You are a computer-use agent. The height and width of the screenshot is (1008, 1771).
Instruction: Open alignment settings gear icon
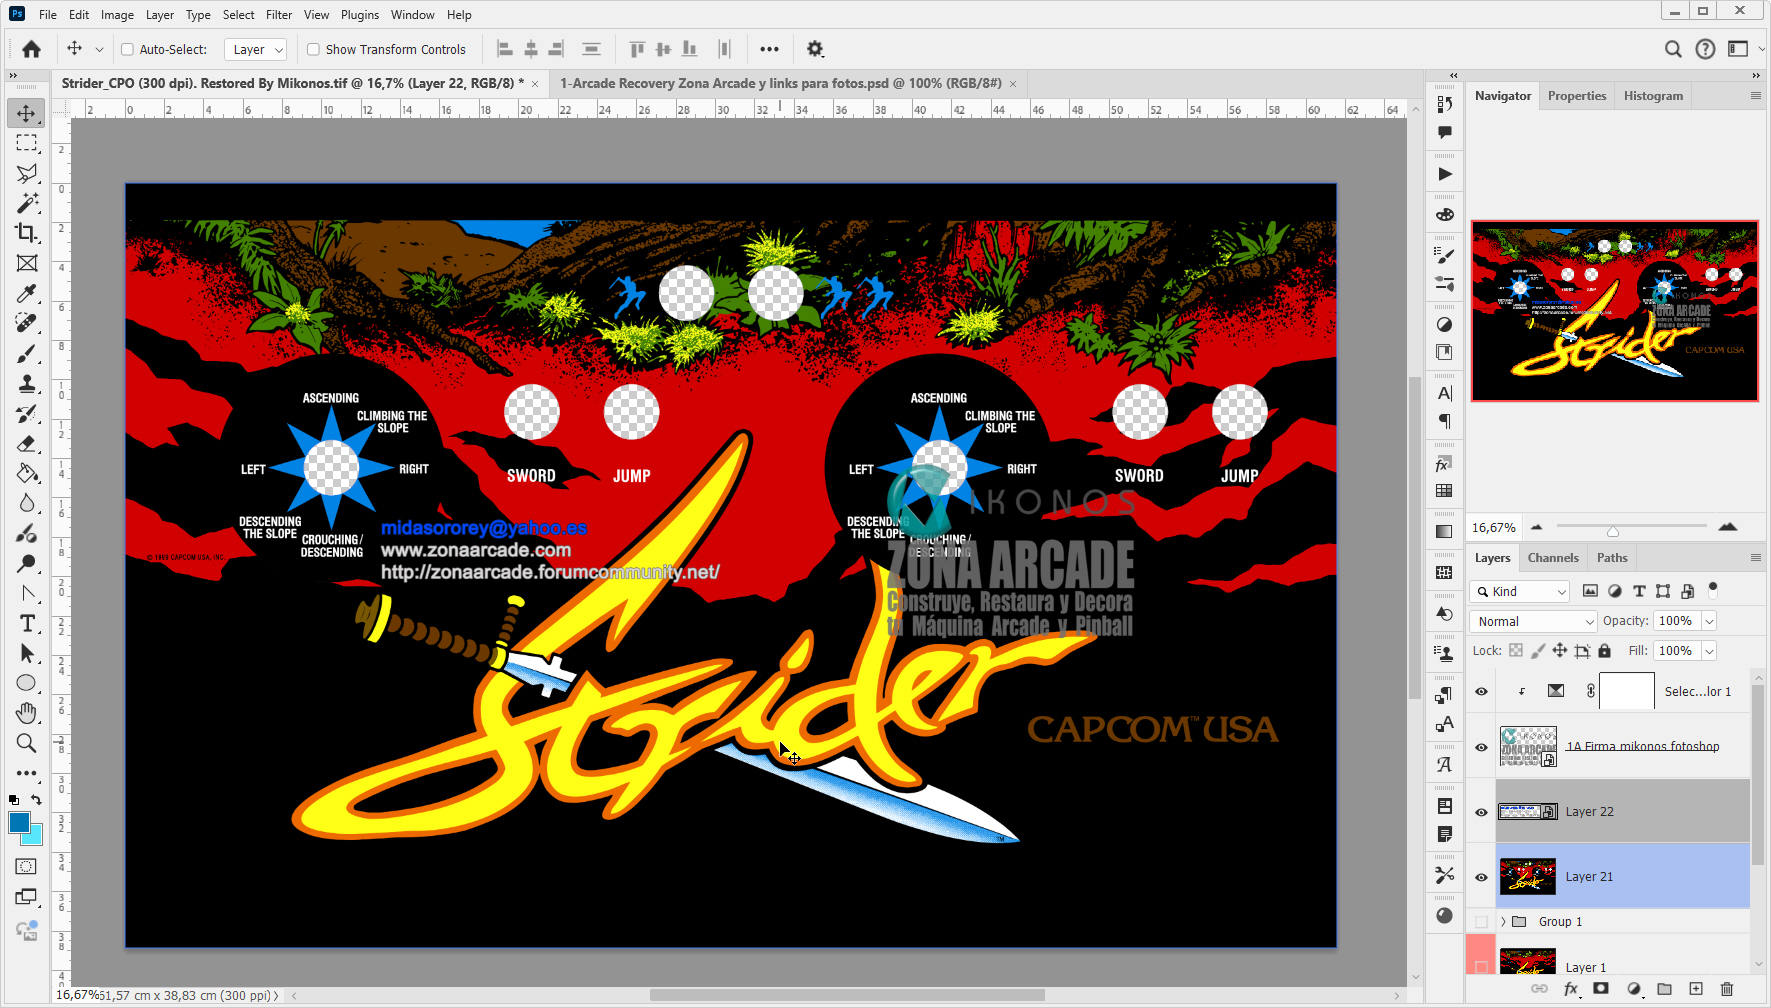coord(815,49)
